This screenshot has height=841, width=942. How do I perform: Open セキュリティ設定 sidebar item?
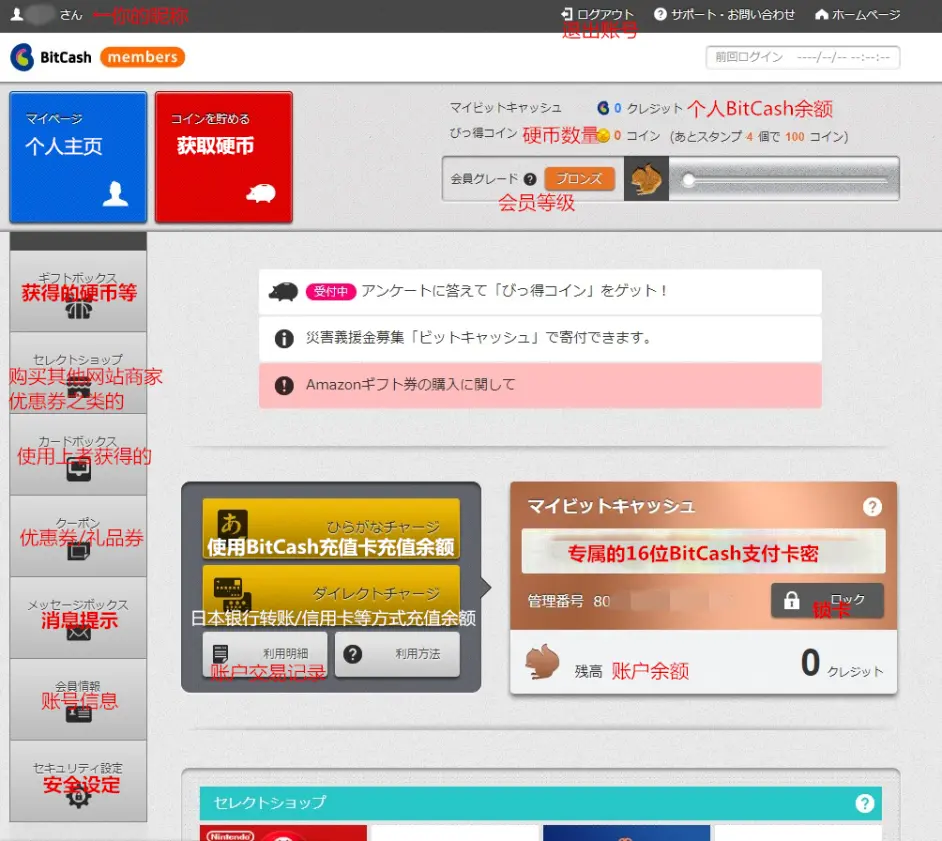[78, 781]
